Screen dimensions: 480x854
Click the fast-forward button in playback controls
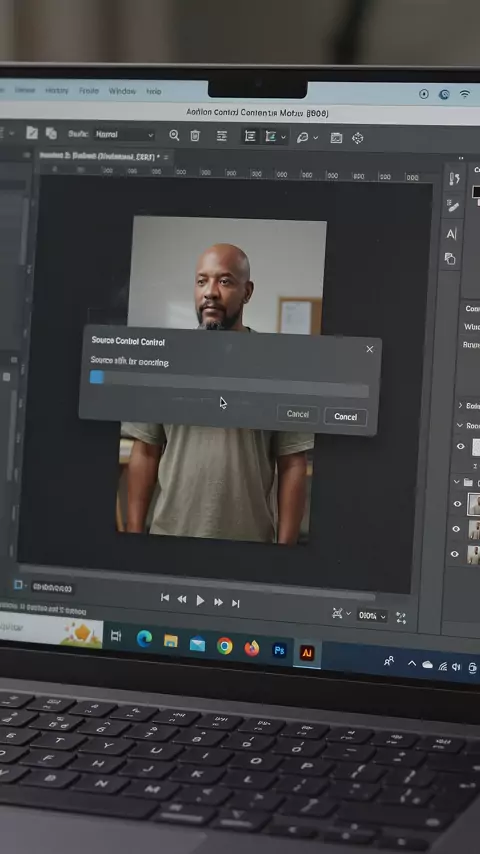[x=218, y=602]
